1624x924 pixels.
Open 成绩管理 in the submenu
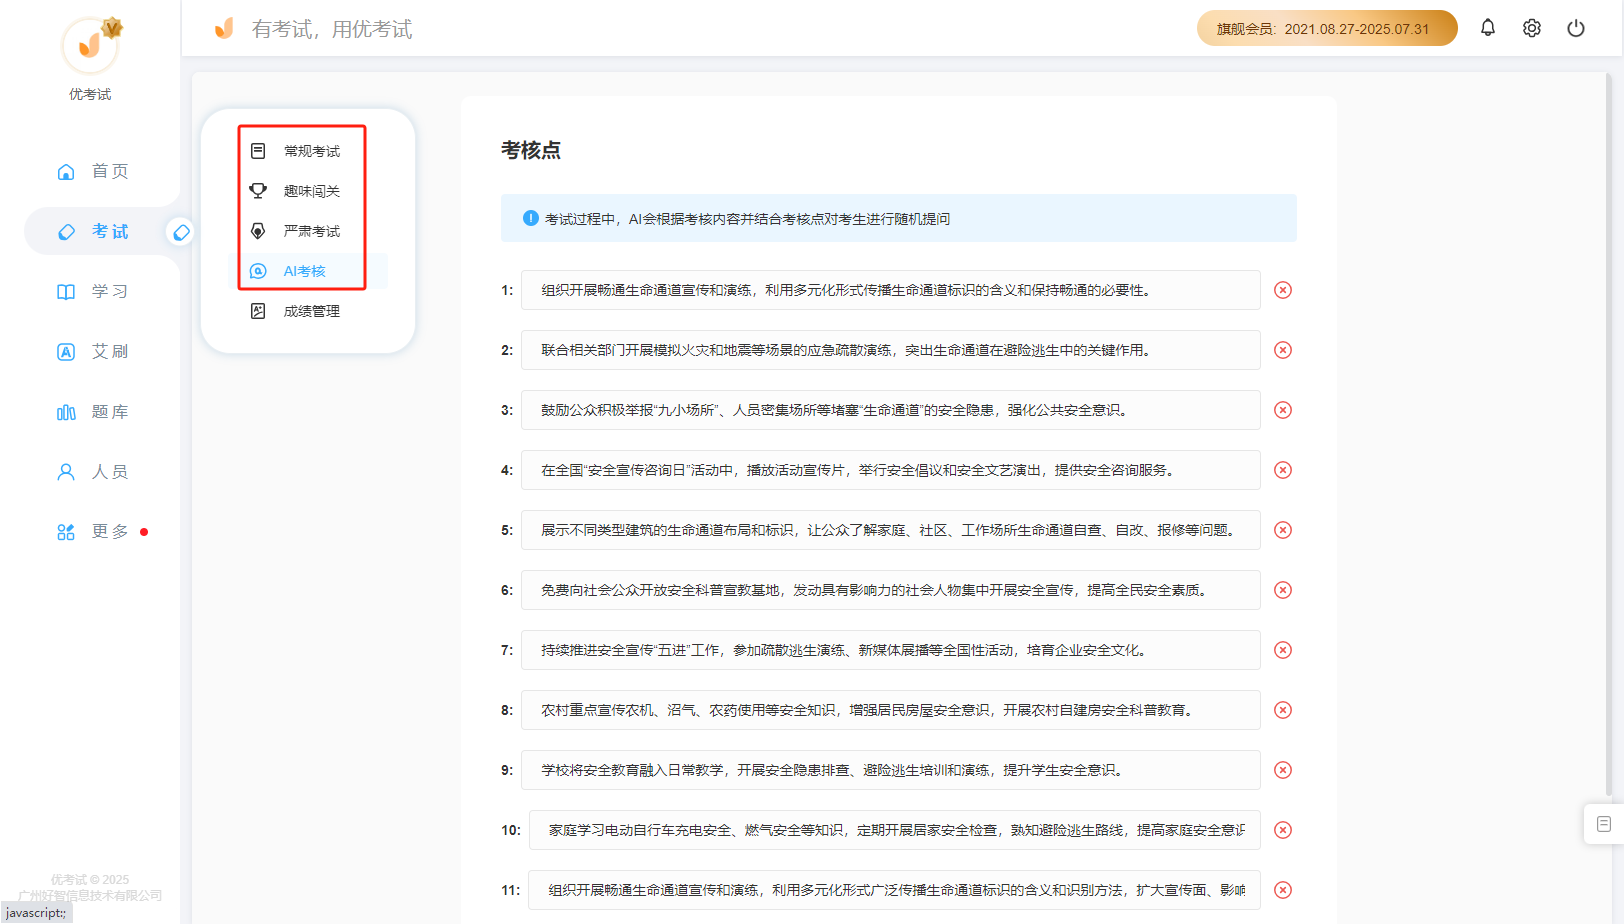pyautogui.click(x=311, y=311)
